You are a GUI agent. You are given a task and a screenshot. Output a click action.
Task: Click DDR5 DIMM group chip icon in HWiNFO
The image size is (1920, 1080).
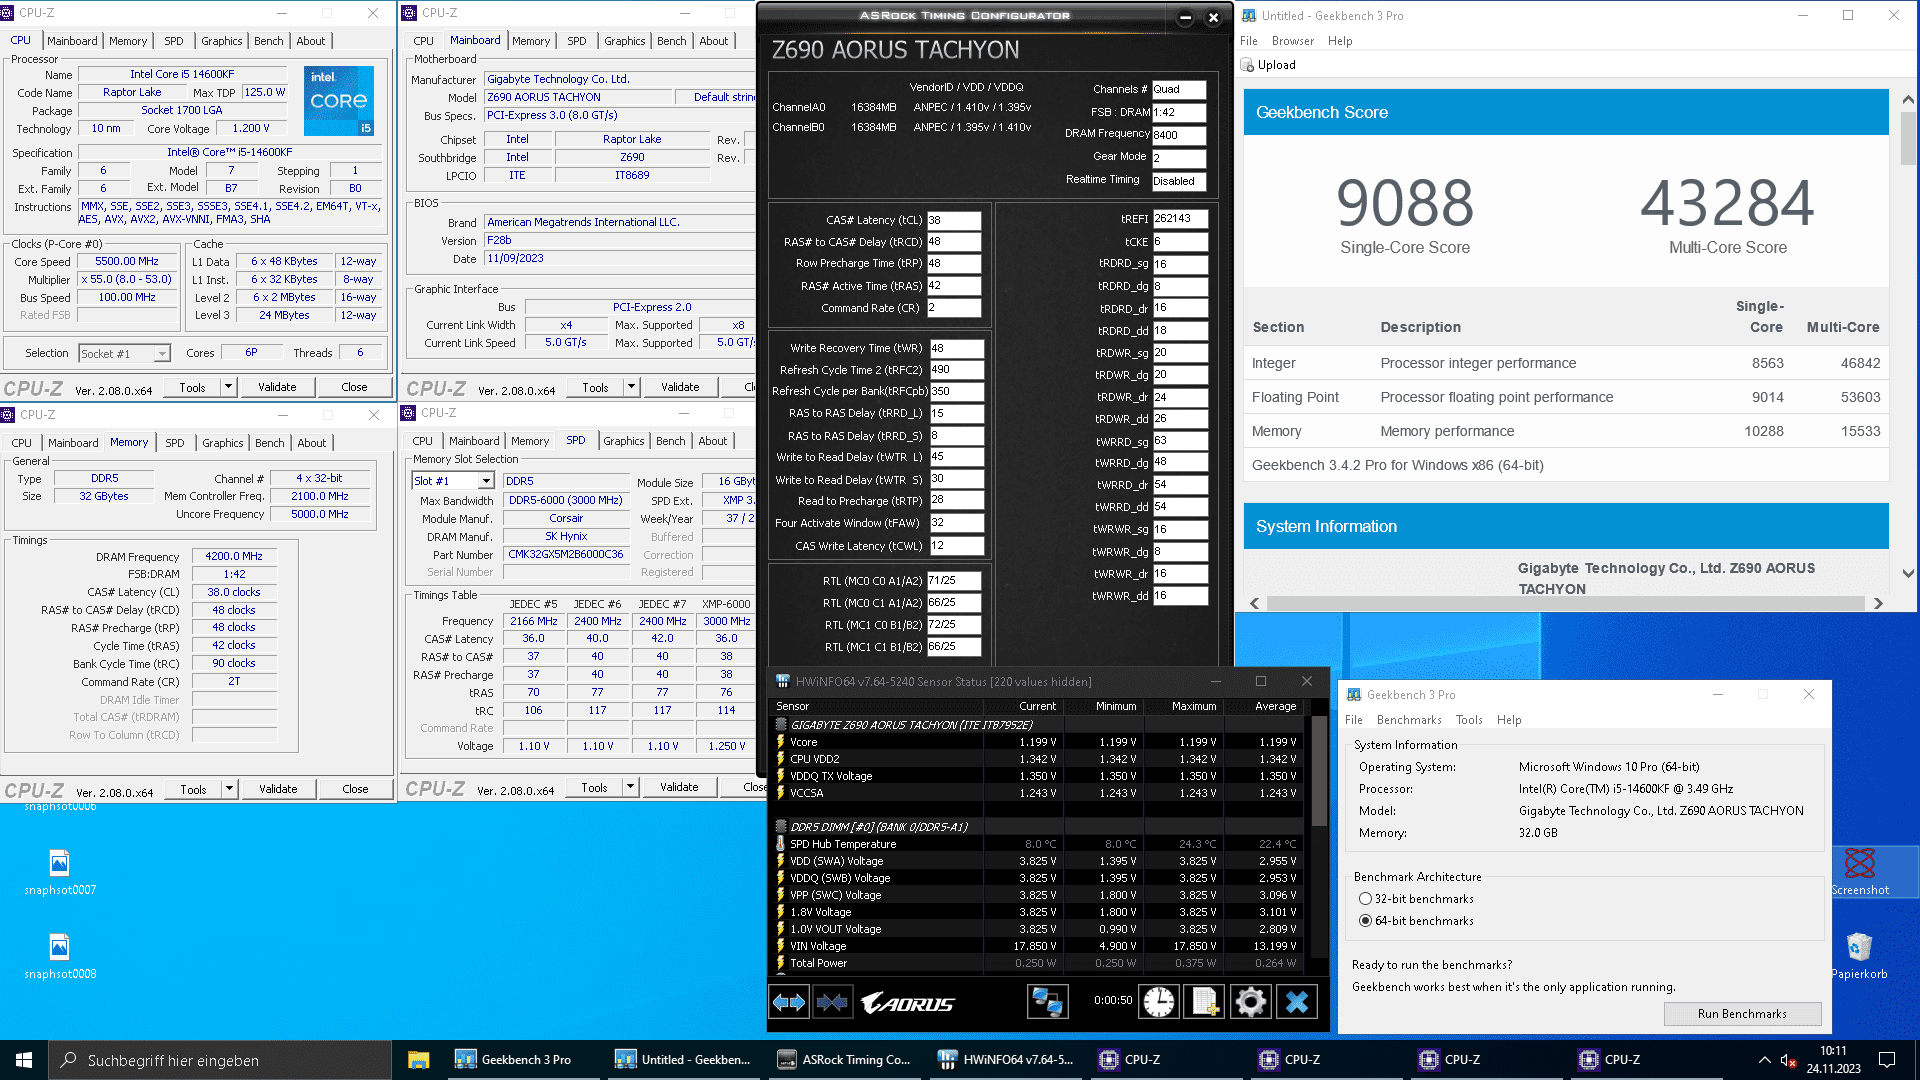pos(781,827)
